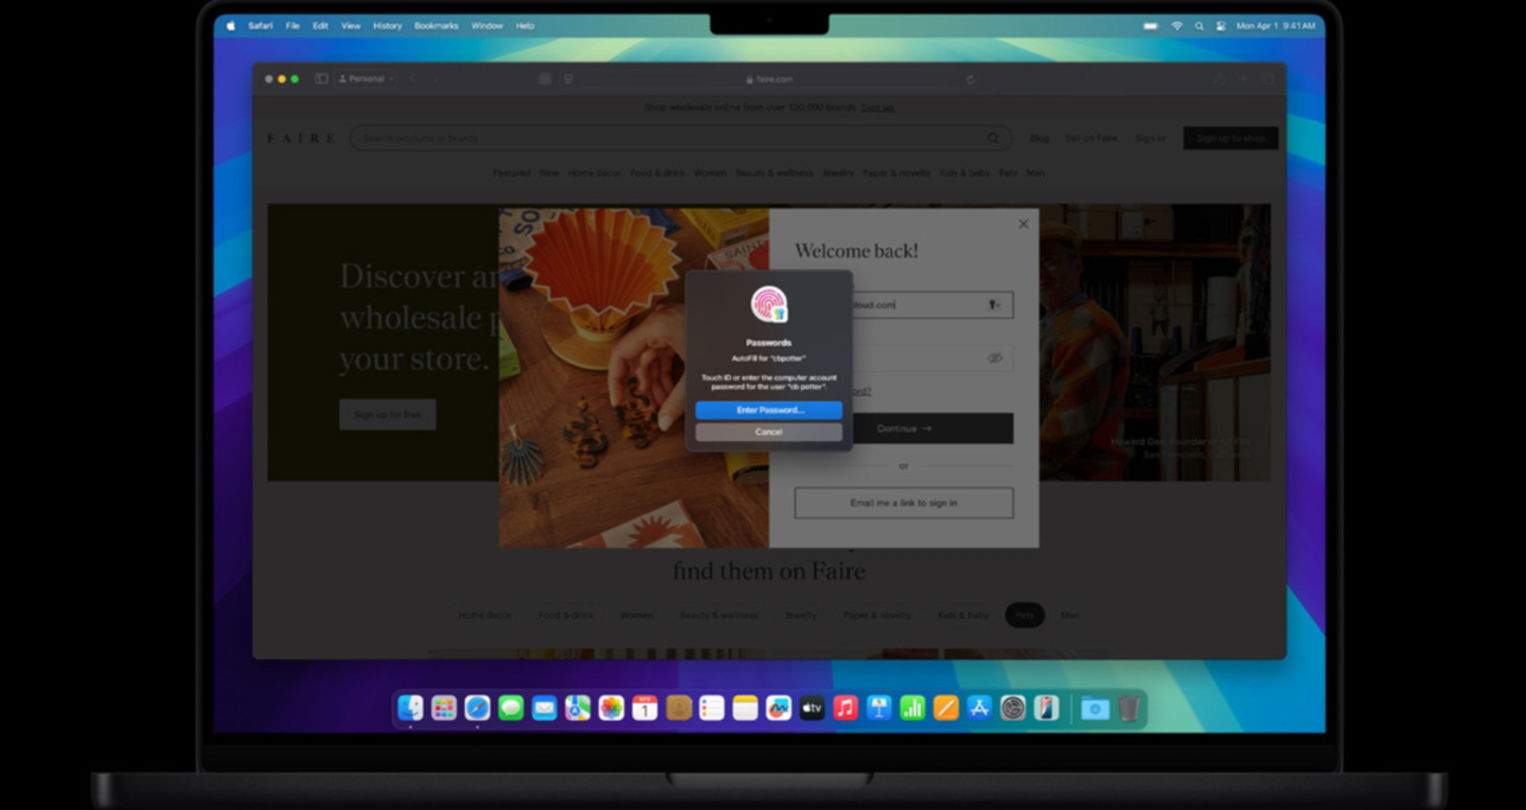Click the magnifier icon in Faire's search bar
Viewport: 1526px width, 810px height.
coord(993,138)
